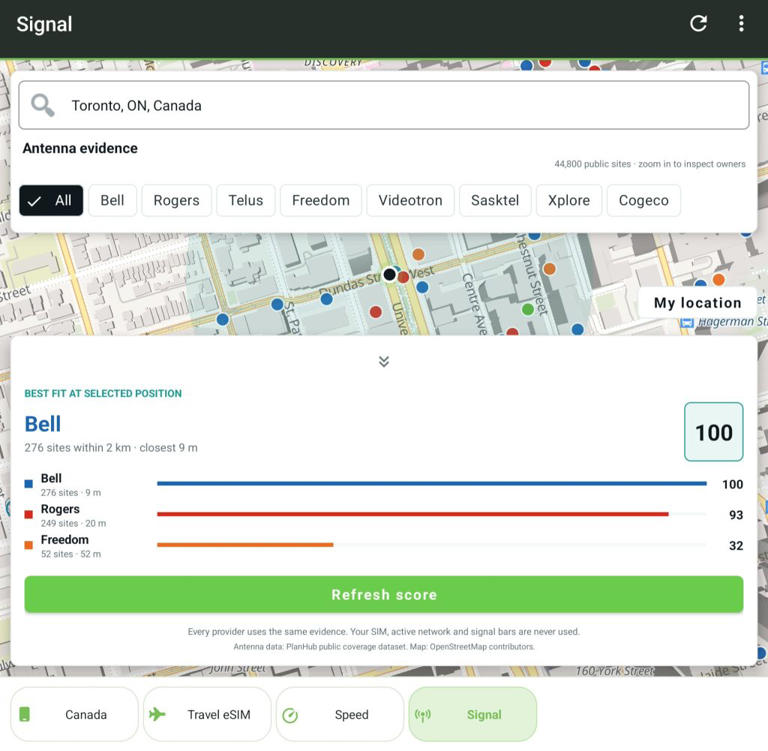Click the Toronto, ON, Canada search field

click(x=384, y=105)
